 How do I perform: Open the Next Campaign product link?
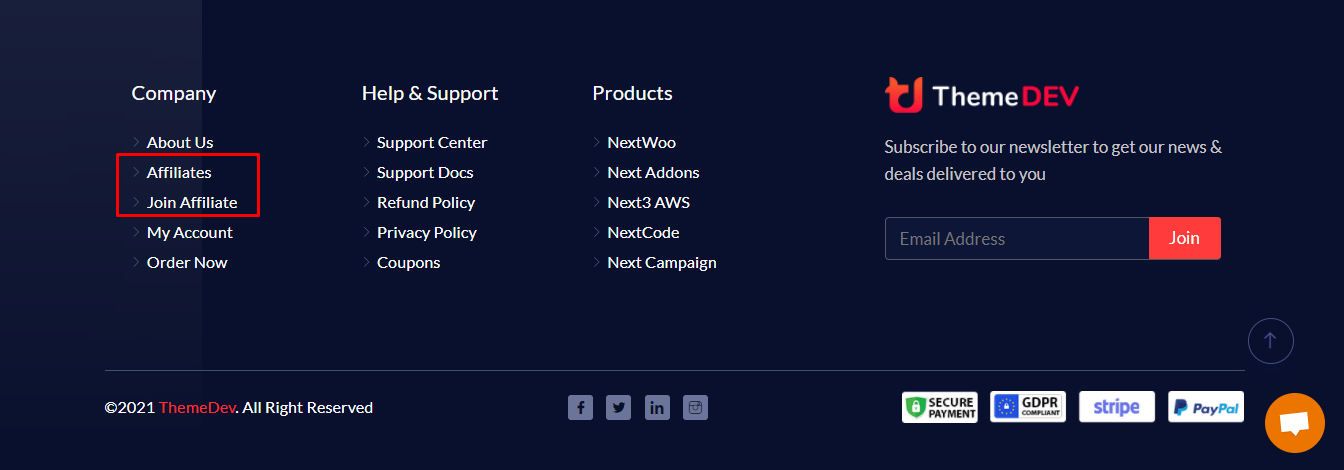pos(662,262)
